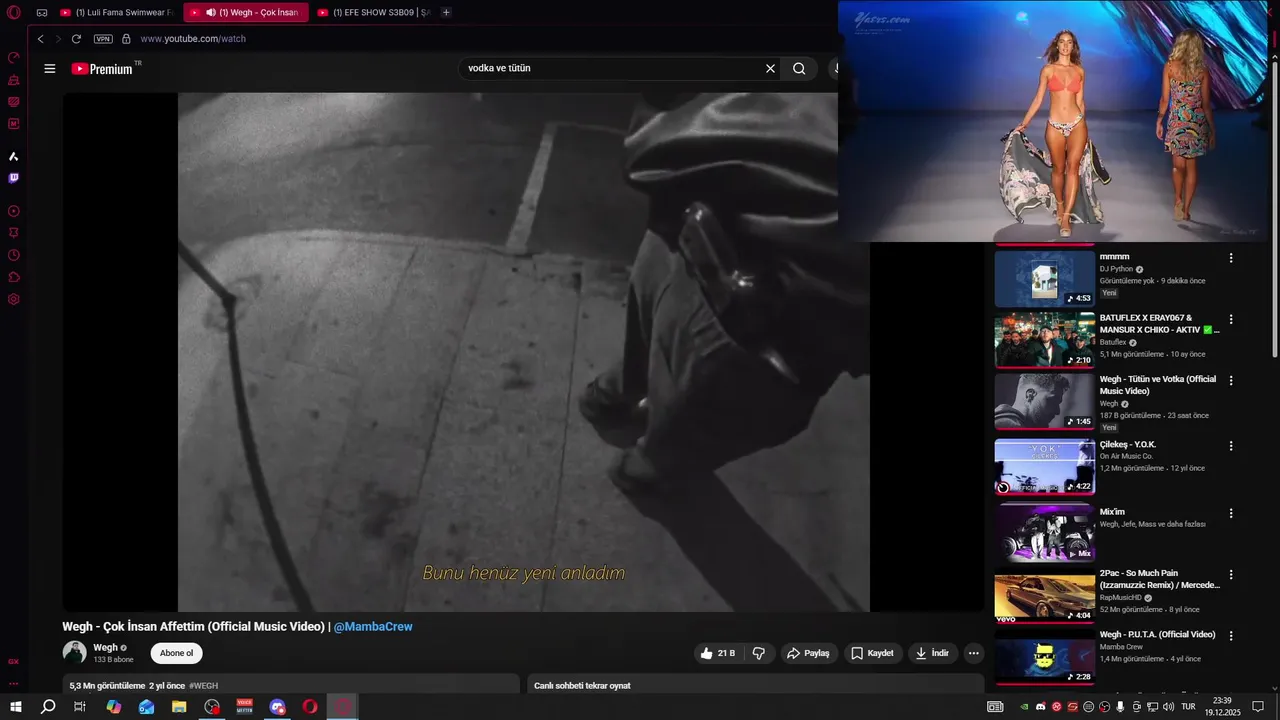Reload the current YouTube page
This screenshot has width=1280, height=720.
(x=76, y=39)
